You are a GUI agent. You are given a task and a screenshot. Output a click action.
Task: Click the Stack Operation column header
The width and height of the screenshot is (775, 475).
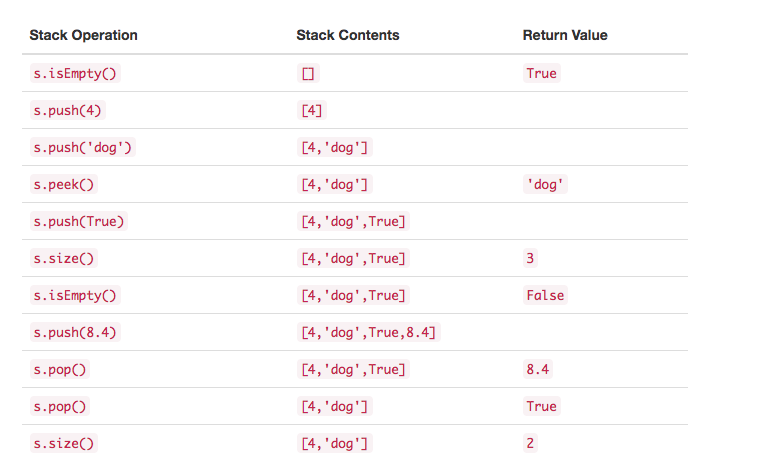[83, 35]
